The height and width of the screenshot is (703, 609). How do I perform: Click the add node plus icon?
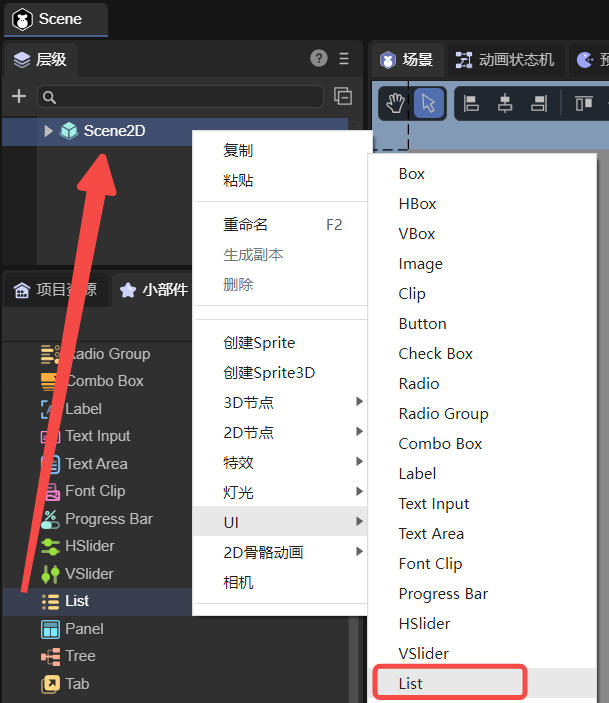(18, 96)
